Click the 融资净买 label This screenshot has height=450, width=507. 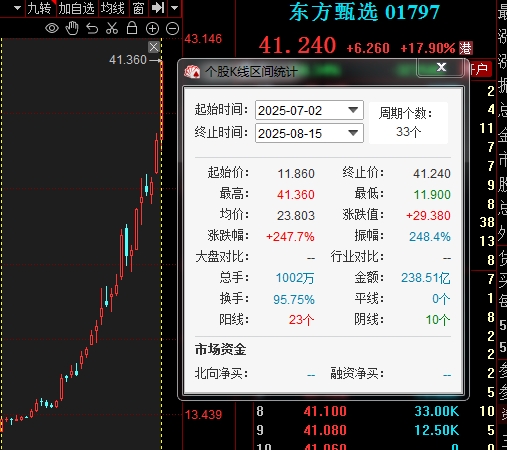[x=357, y=374]
